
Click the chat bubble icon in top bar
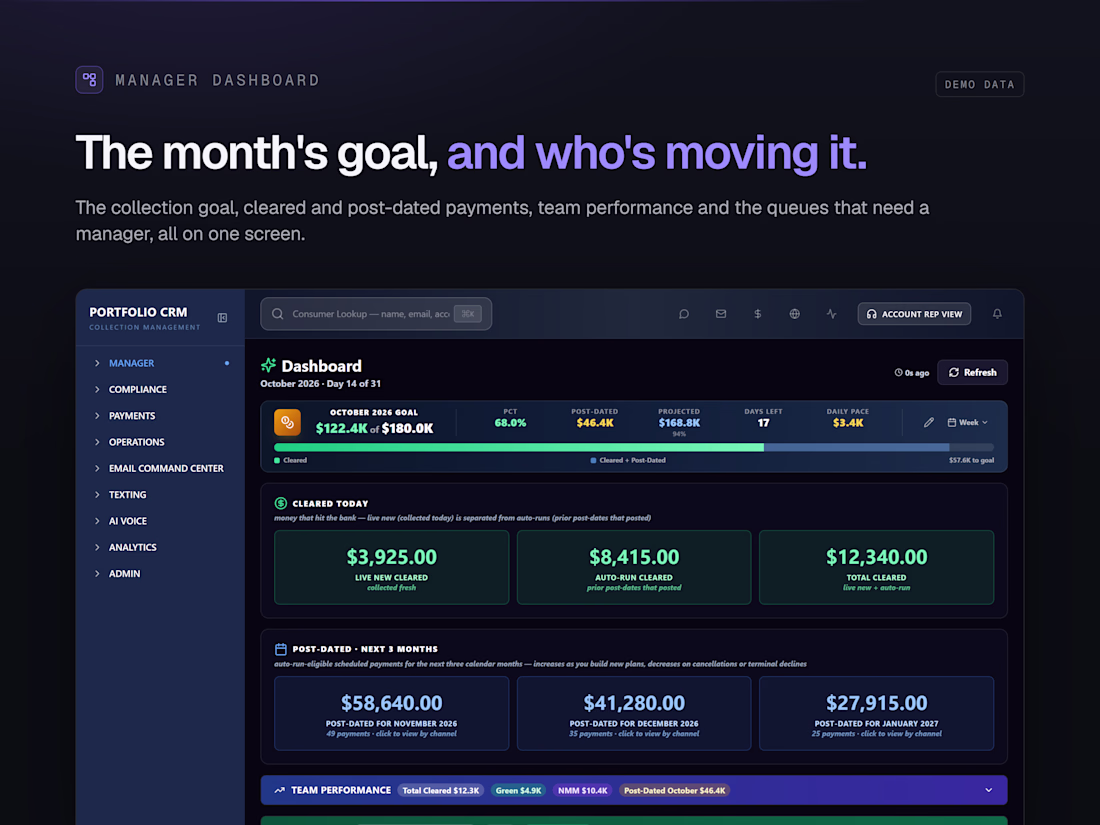coord(683,314)
